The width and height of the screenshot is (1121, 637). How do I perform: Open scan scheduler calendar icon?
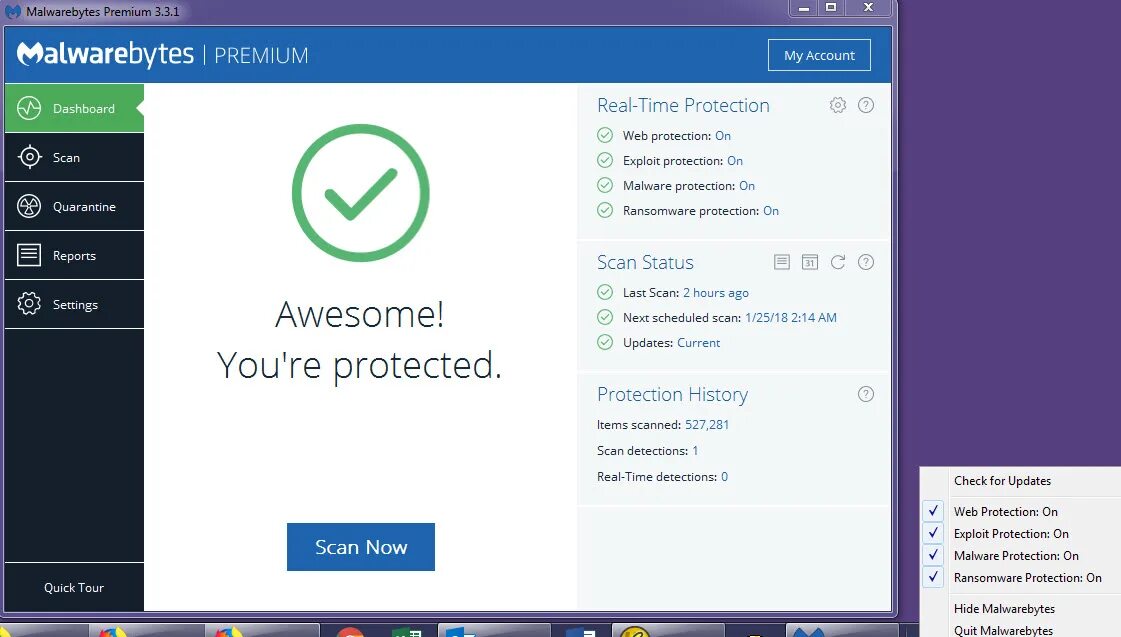(810, 262)
